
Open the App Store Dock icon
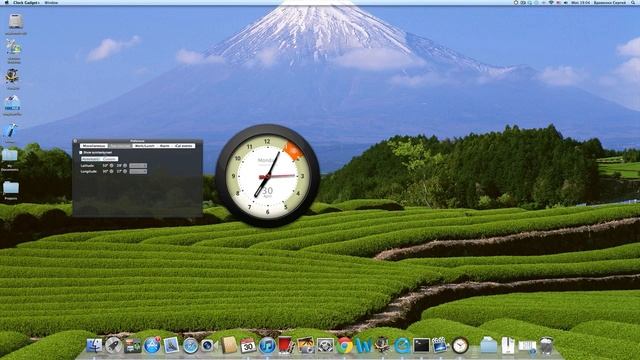click(x=152, y=345)
